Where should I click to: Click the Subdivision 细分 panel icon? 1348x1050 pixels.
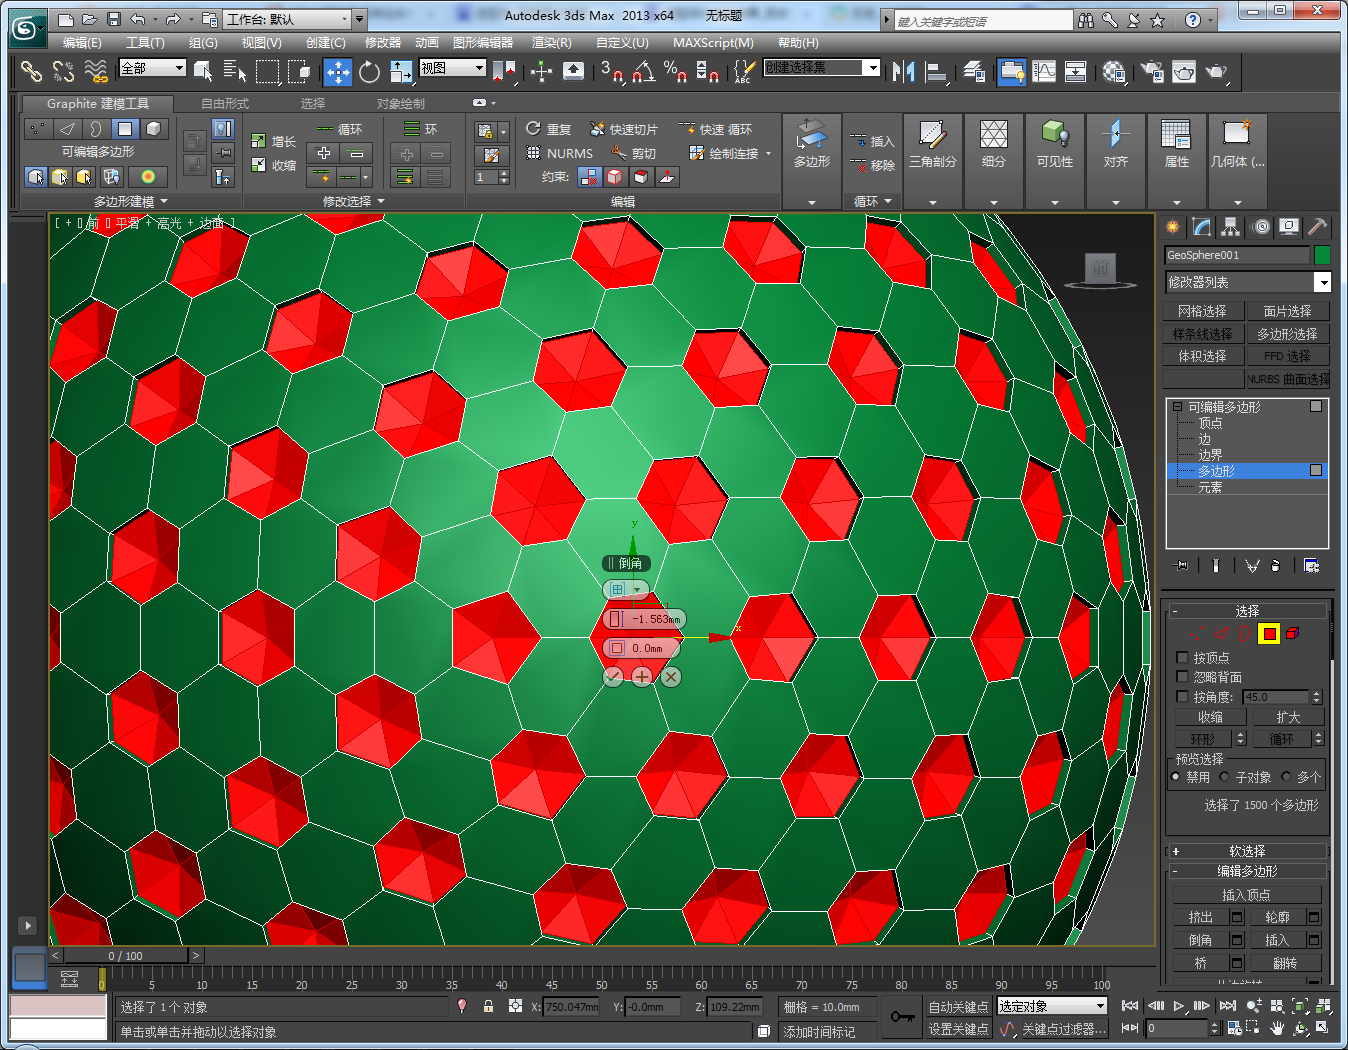point(993,145)
